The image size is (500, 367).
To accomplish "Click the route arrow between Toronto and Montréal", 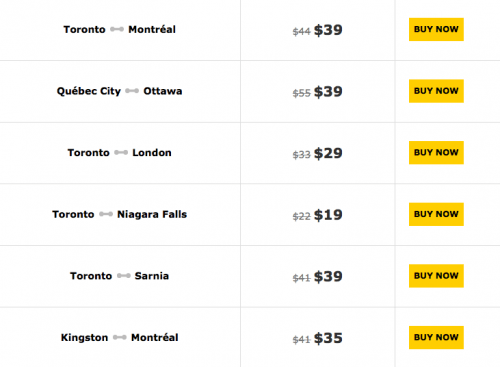I will pos(117,29).
